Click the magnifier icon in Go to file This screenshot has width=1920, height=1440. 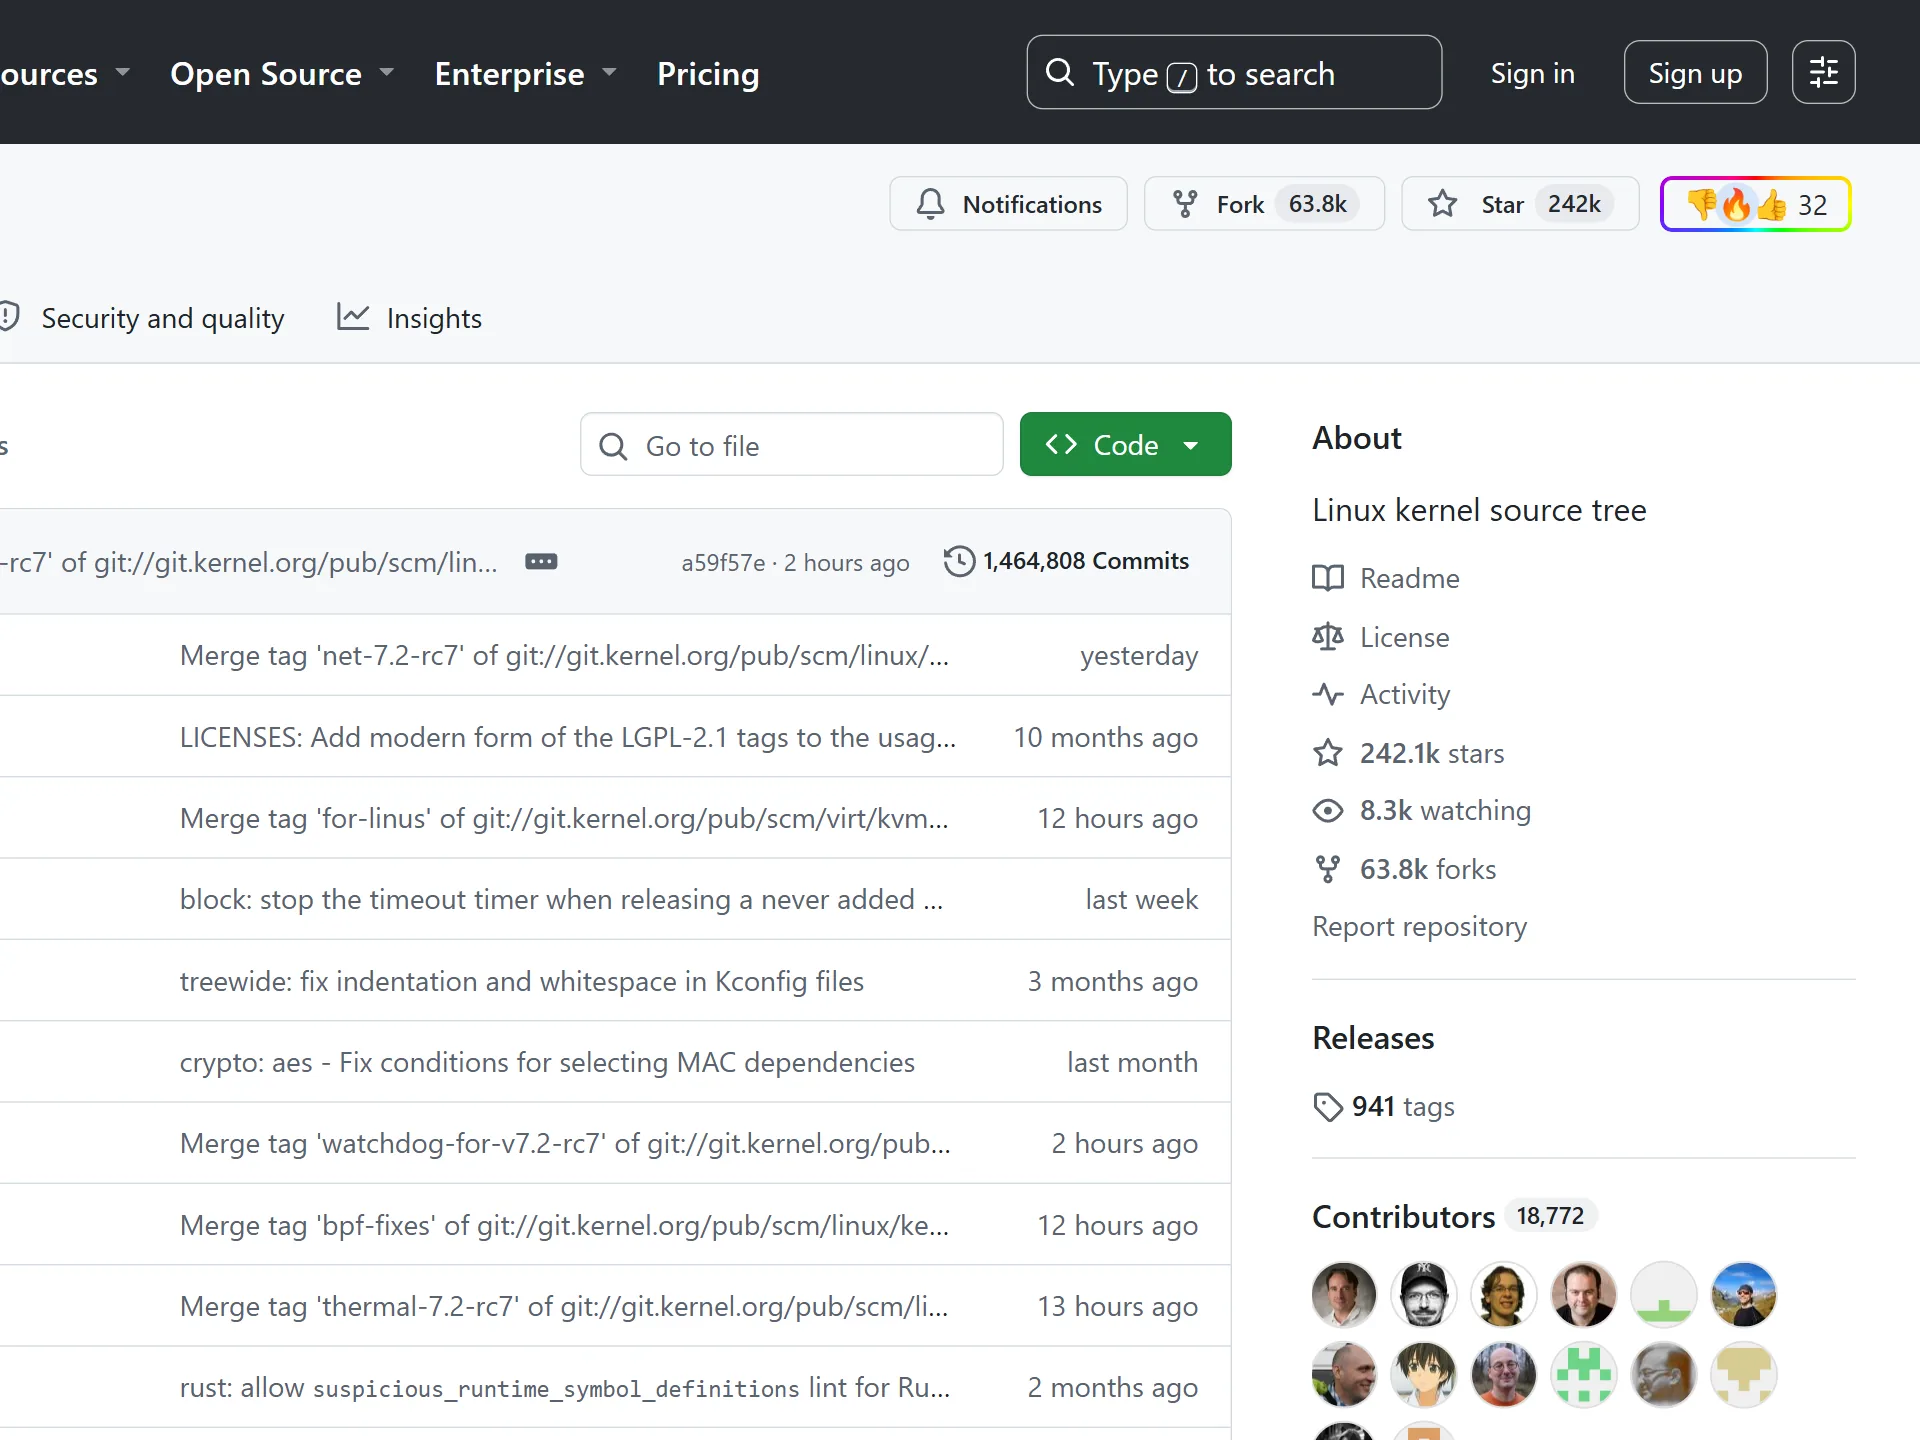pos(613,446)
